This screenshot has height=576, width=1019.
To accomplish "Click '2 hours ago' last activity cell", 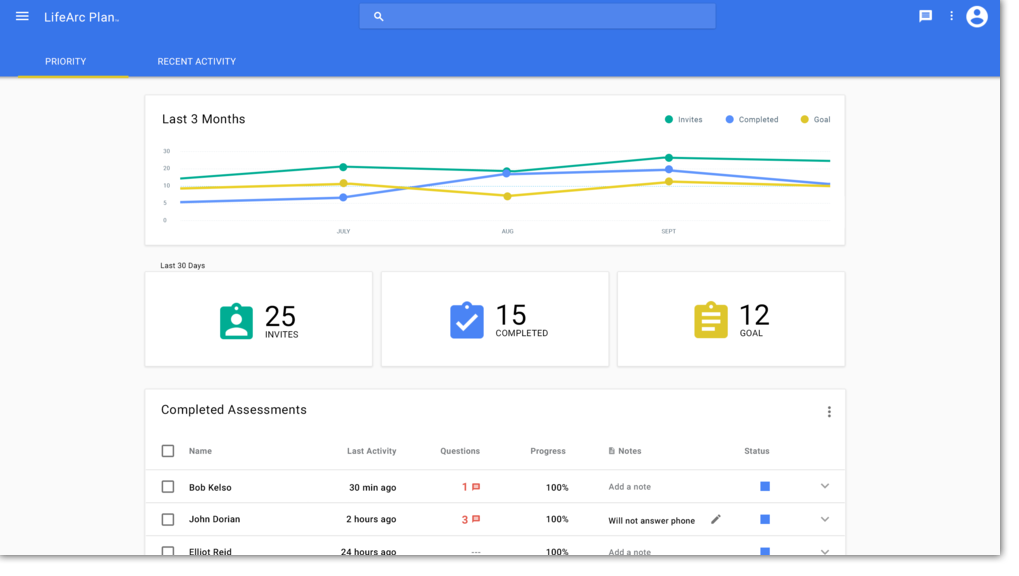I will 371,519.
